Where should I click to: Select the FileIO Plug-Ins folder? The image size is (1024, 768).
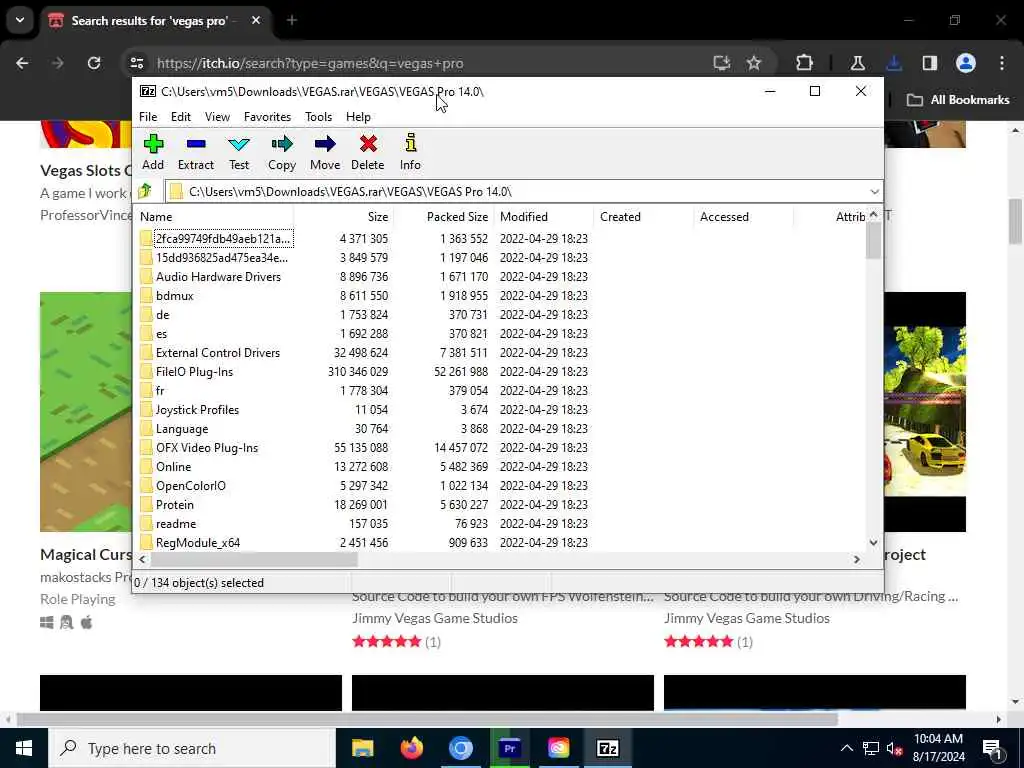pos(194,372)
